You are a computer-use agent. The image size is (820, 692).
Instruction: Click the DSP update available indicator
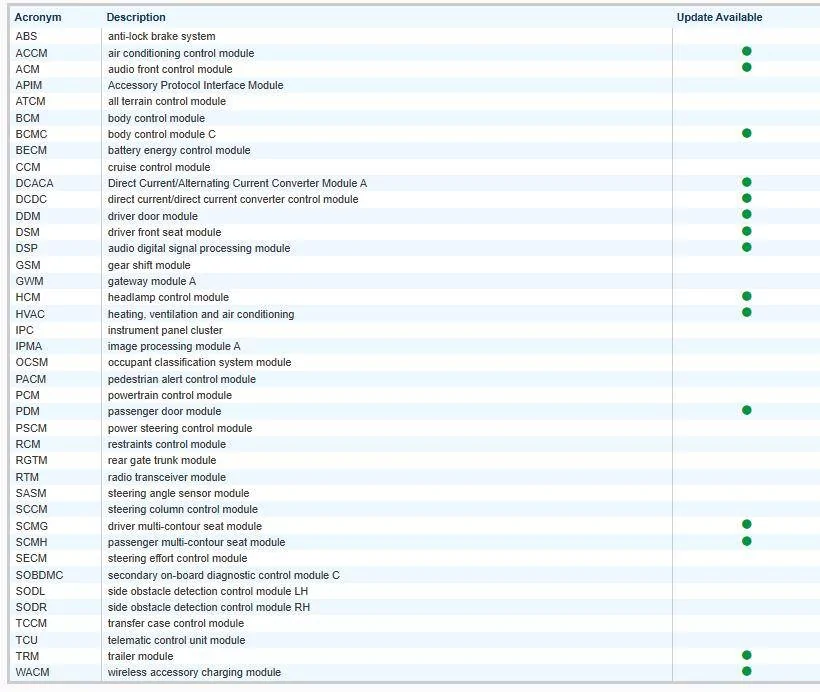[x=746, y=247]
